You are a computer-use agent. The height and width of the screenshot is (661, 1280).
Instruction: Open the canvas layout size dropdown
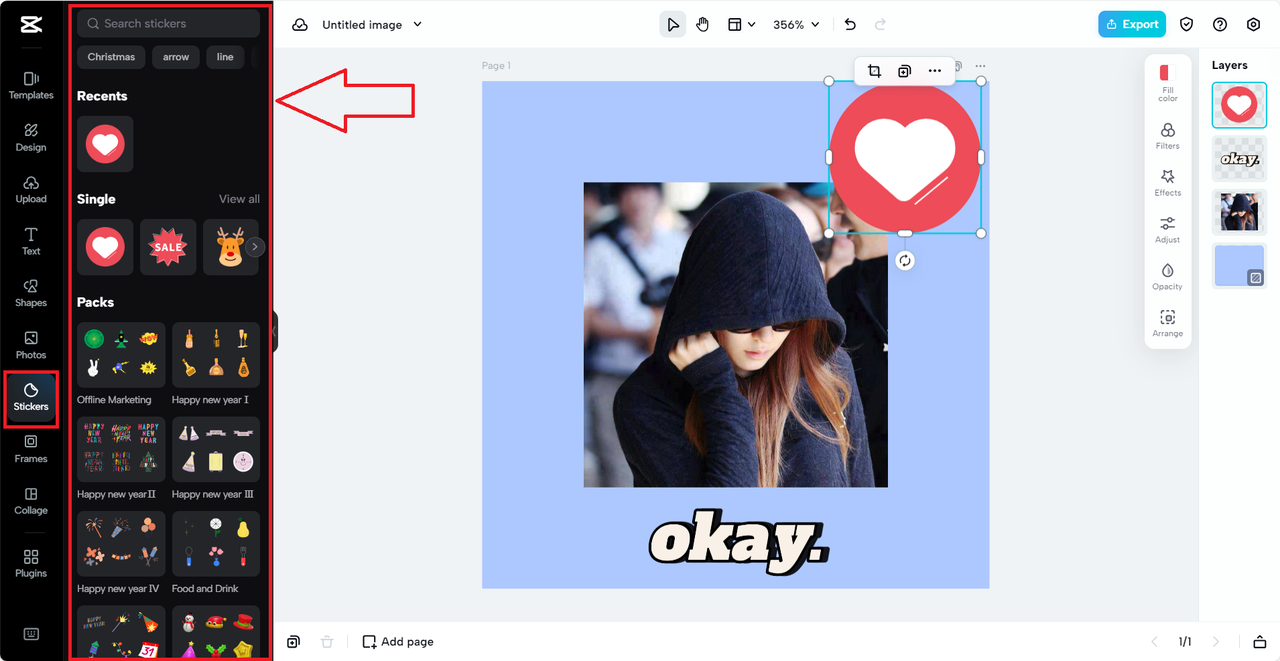pos(741,25)
